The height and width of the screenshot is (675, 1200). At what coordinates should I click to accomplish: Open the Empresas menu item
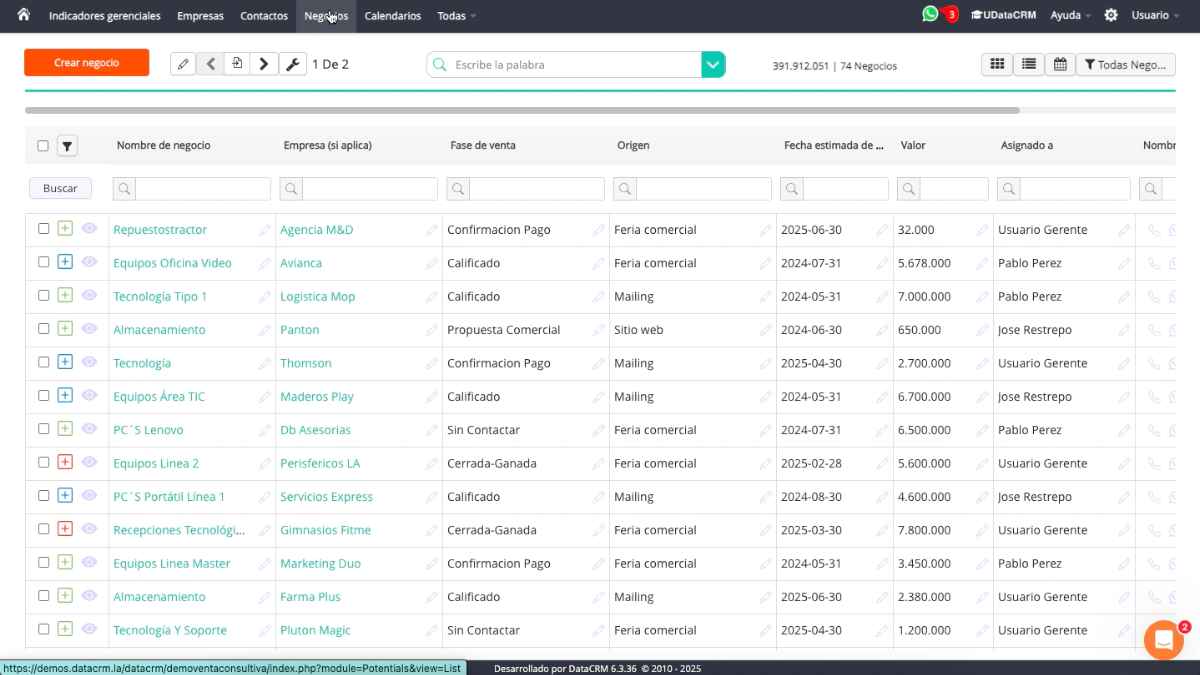200,16
